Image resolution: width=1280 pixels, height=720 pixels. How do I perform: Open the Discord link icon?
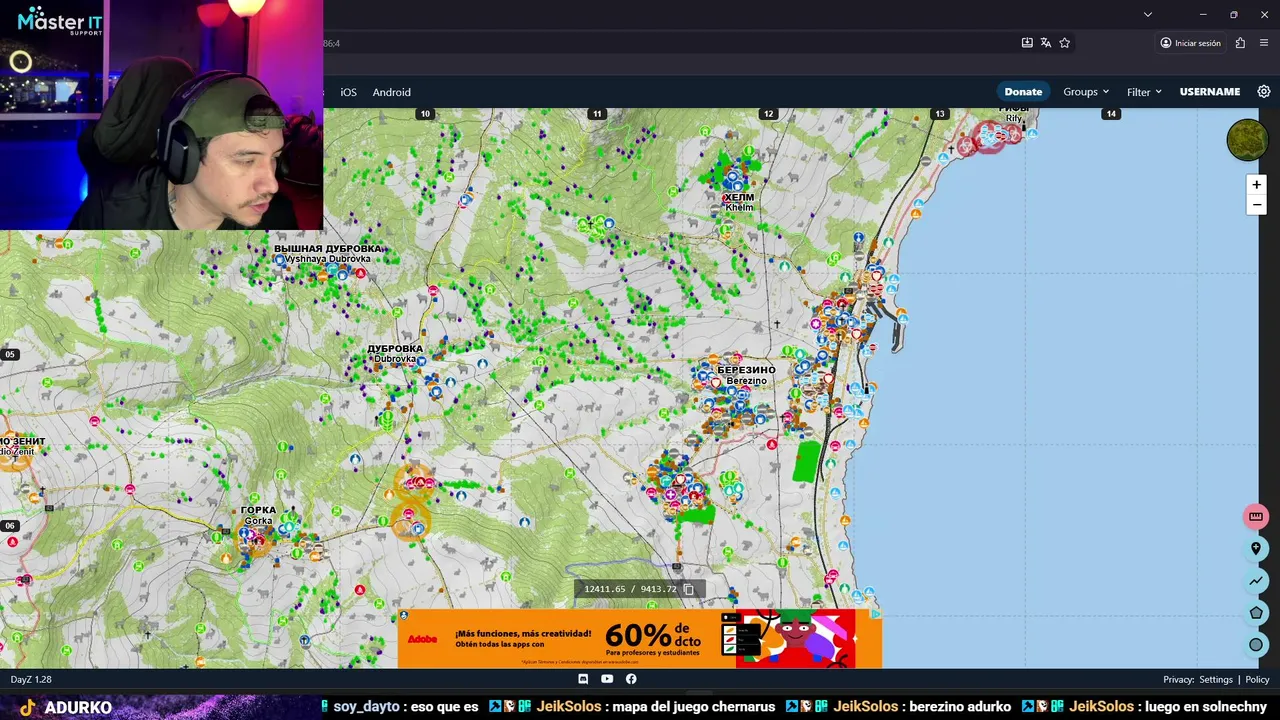583,679
